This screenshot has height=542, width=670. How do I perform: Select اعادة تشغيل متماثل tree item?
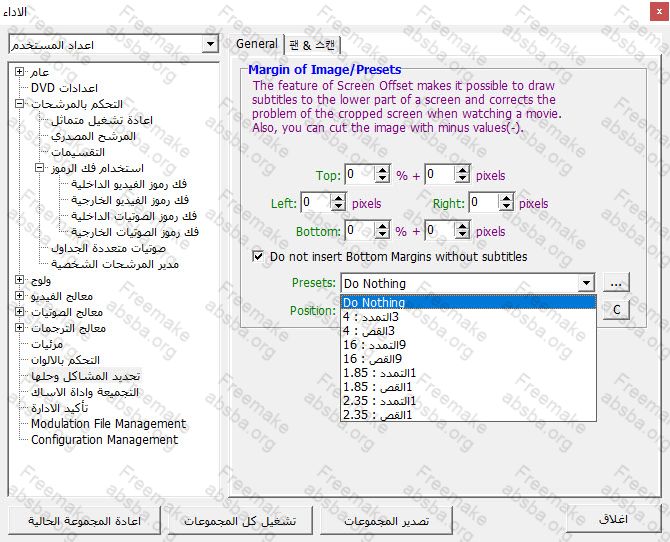102,120
